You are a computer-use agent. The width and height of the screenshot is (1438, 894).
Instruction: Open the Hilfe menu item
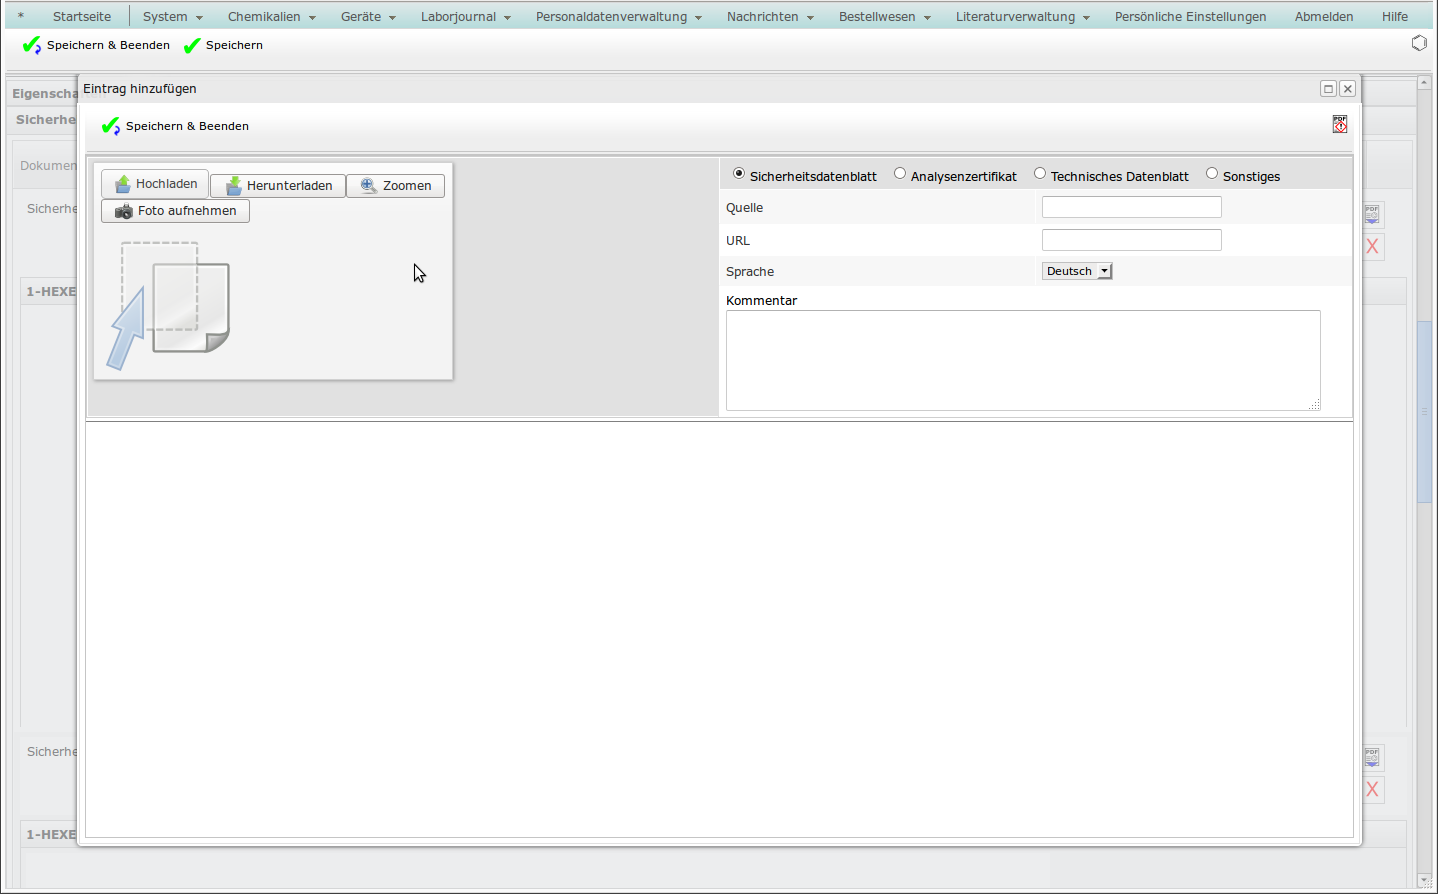[1395, 17]
